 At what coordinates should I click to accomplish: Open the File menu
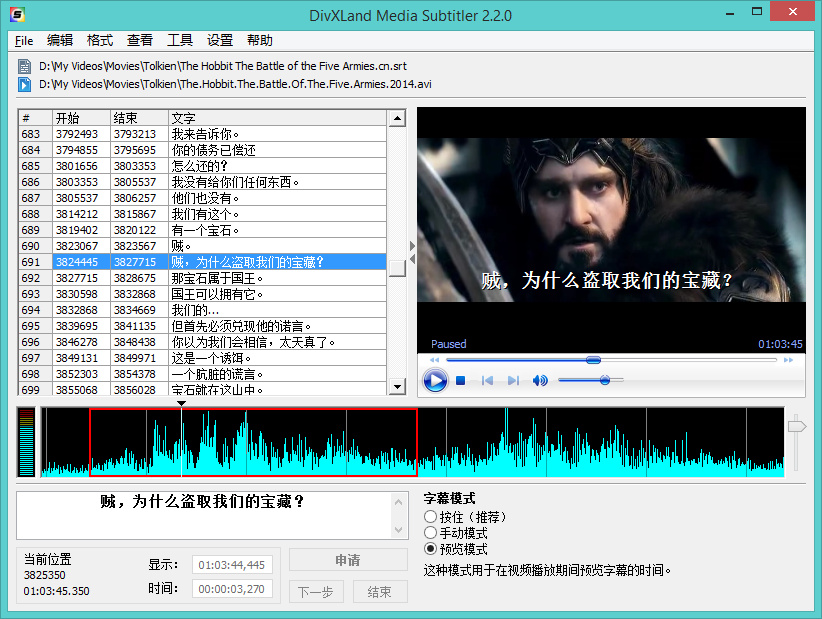[24, 40]
